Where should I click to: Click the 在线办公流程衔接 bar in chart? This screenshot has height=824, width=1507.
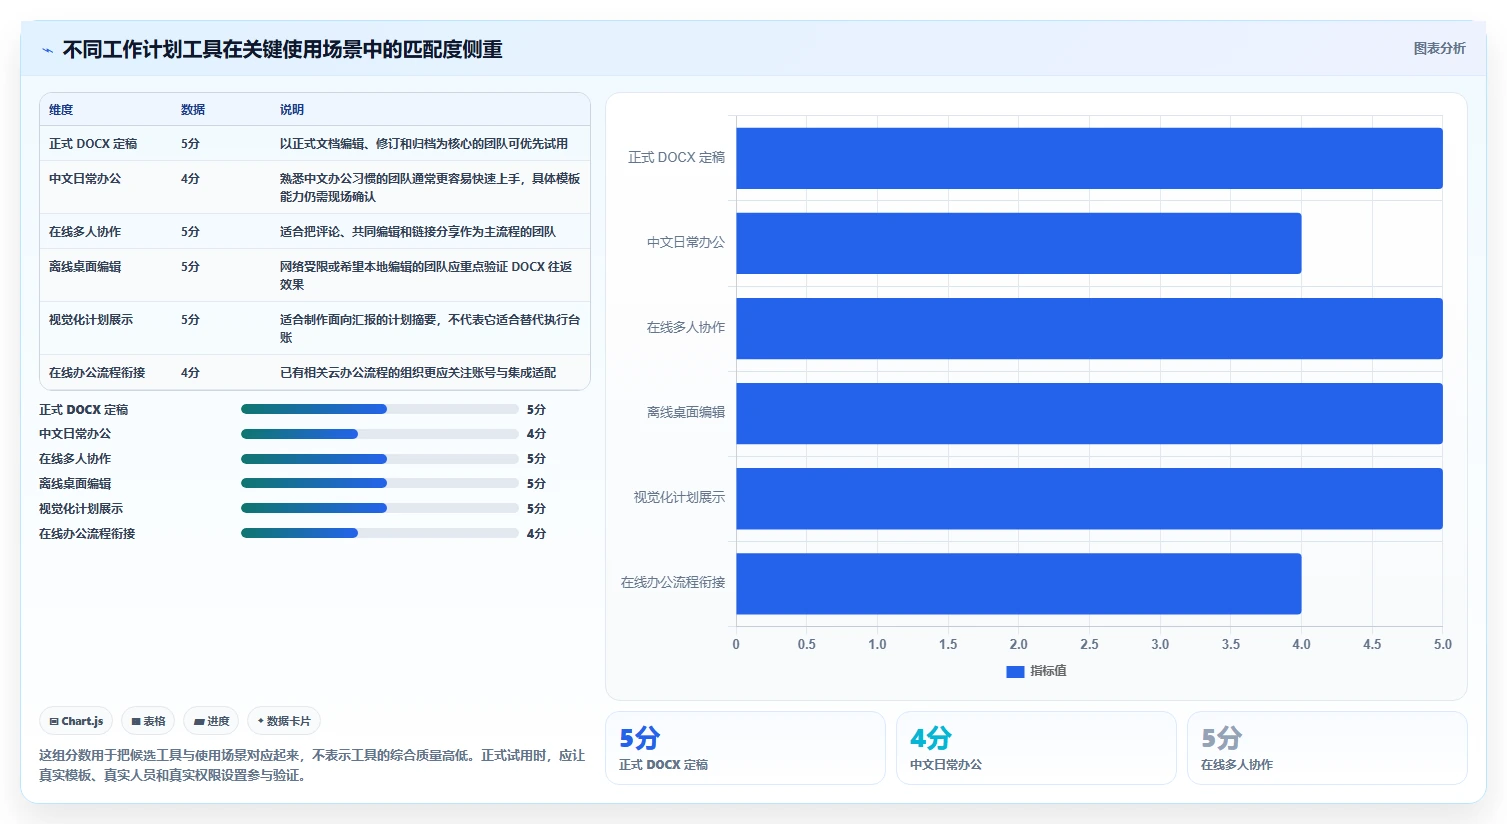point(1019,583)
